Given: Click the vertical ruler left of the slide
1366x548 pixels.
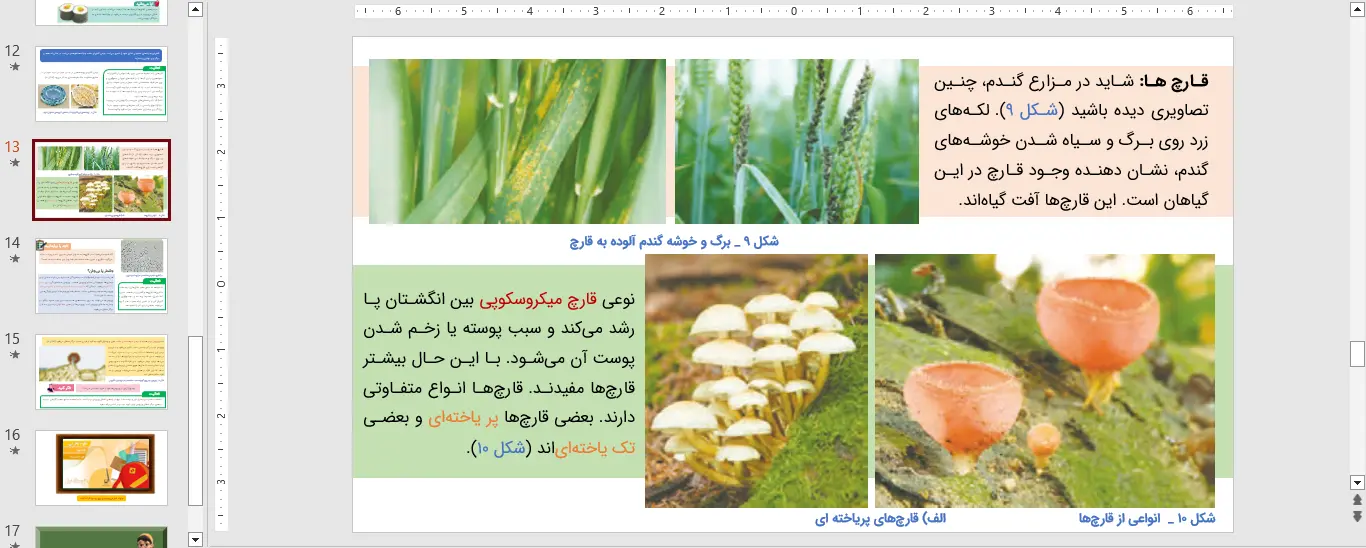Looking at the screenshot, I should tap(222, 284).
